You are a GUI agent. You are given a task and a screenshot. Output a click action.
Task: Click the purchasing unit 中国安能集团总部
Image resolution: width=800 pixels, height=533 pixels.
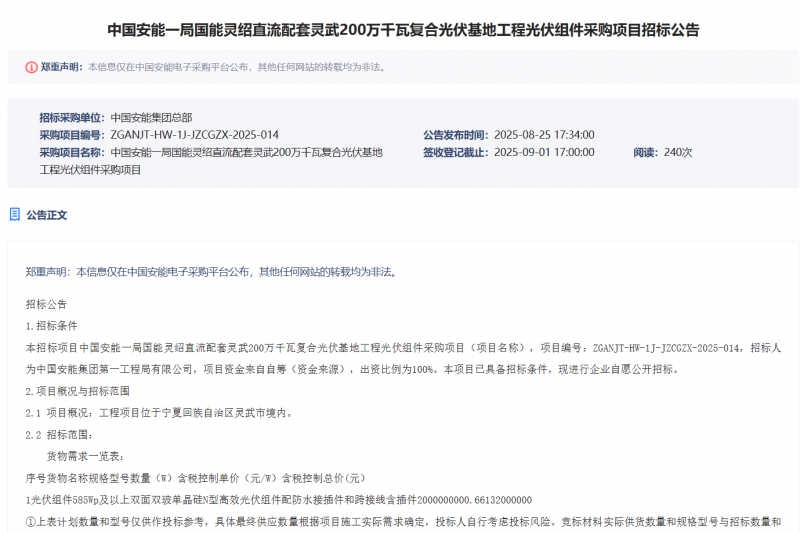[151, 117]
